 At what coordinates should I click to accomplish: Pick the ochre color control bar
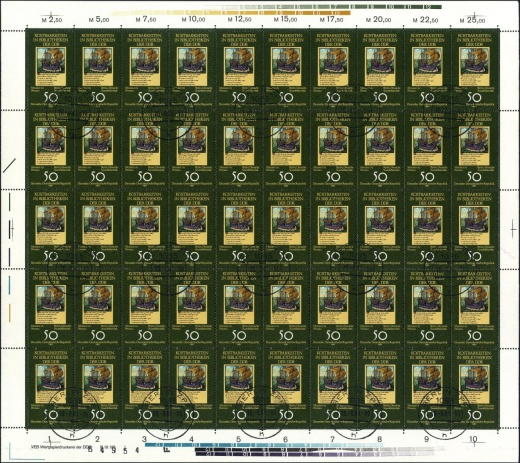tap(232, 13)
